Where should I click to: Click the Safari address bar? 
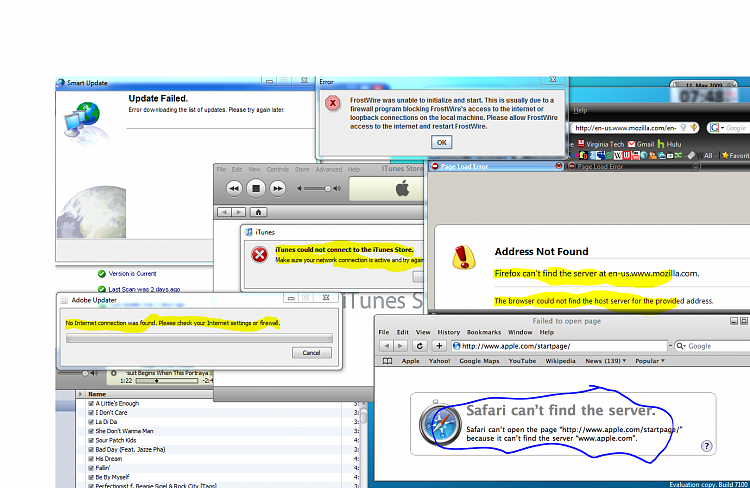coord(559,346)
